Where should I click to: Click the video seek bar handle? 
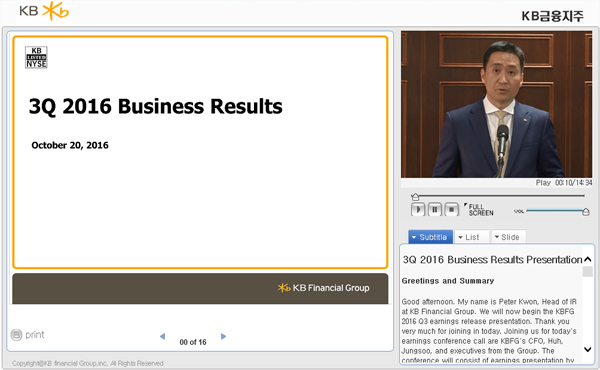click(x=415, y=197)
